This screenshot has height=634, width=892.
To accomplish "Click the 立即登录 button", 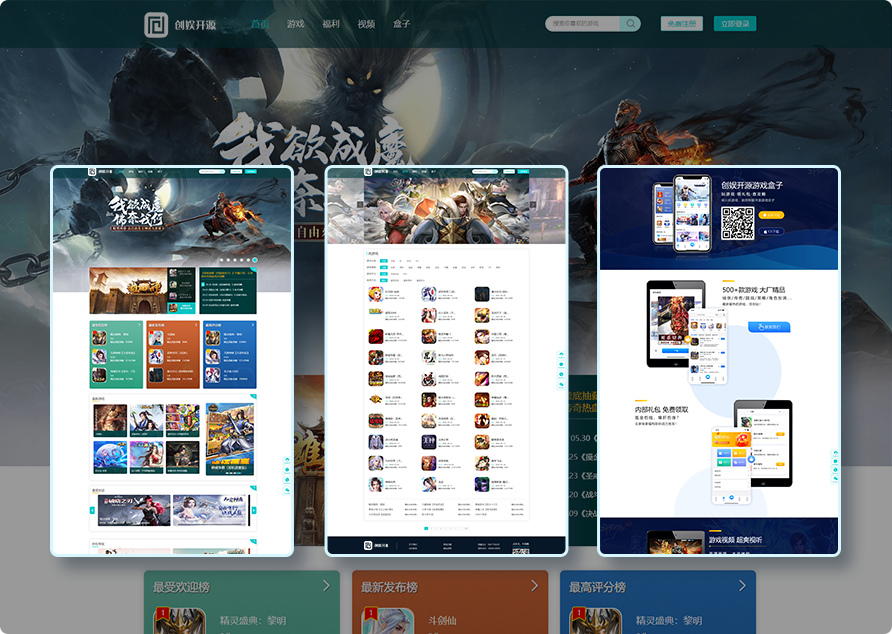I will click(x=735, y=24).
